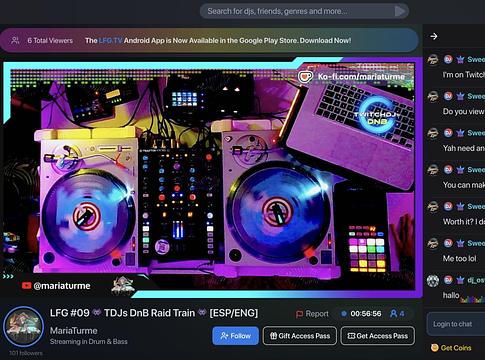Screen dimensions: 485x360
Task: Click the Get Coins link
Action: tap(456, 348)
